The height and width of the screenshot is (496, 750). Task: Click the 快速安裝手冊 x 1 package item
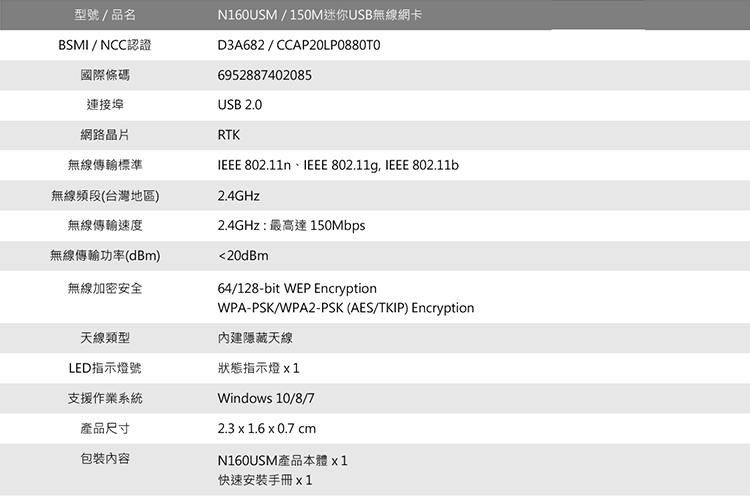coord(265,480)
